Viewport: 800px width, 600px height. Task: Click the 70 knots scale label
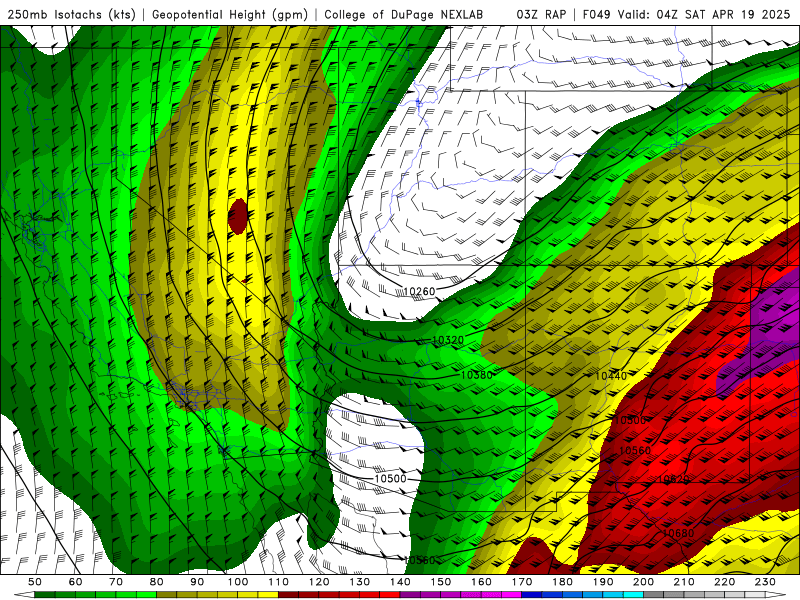click(116, 581)
